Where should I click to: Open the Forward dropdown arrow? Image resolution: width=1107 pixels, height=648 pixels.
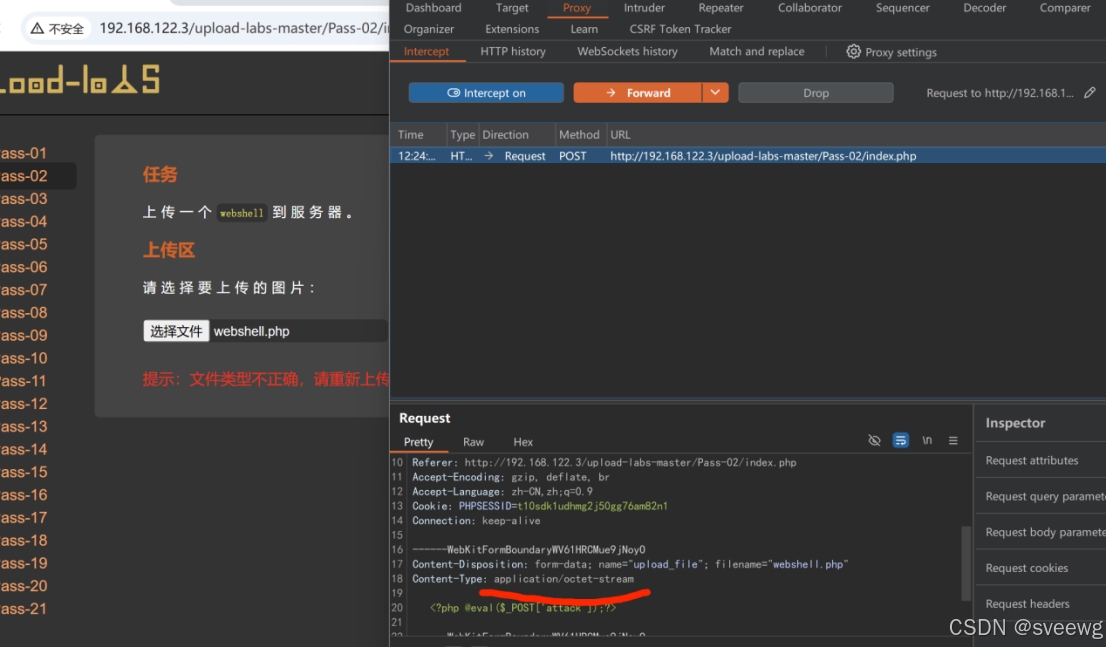(715, 92)
